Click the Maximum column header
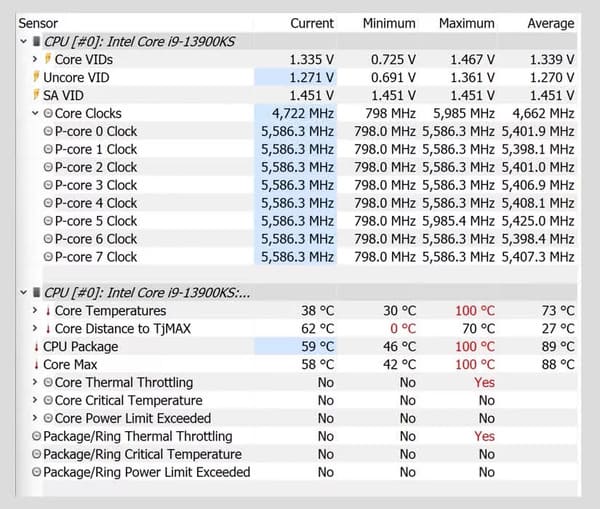The height and width of the screenshot is (509, 600). coord(466,23)
